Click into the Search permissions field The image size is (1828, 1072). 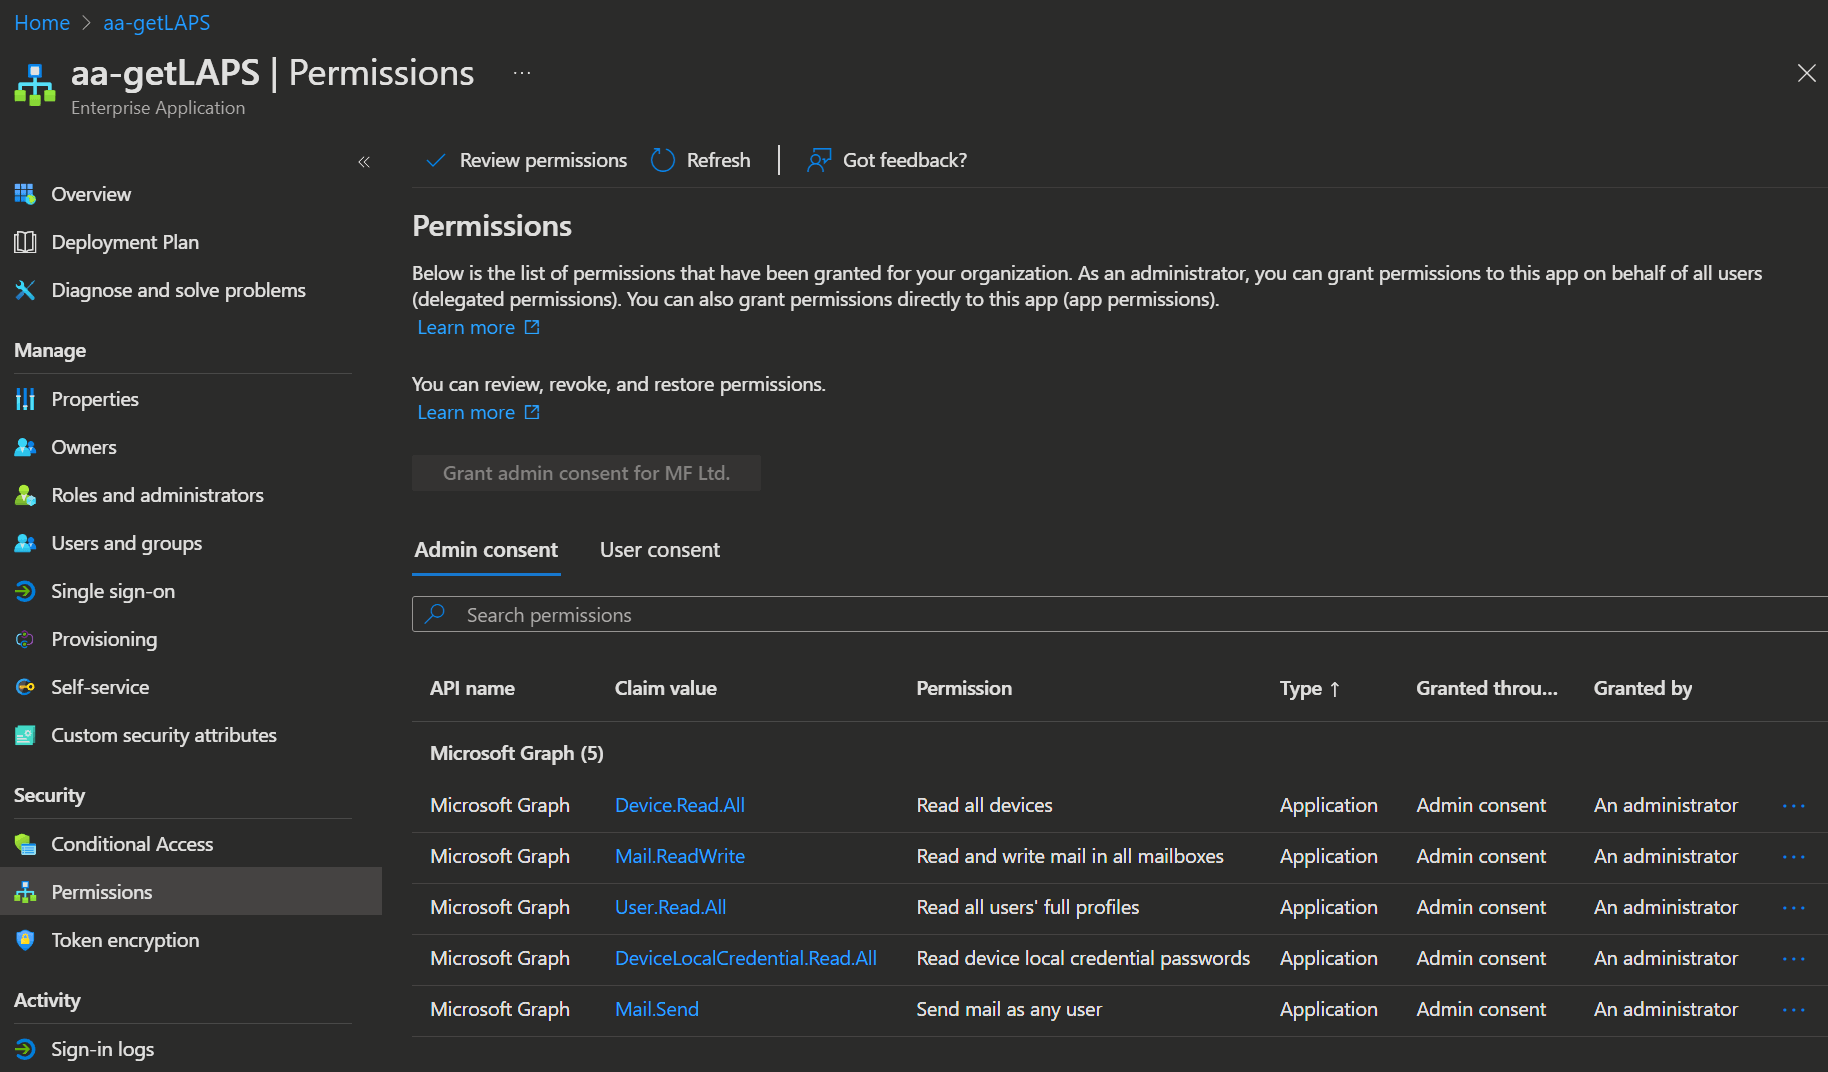point(1100,615)
